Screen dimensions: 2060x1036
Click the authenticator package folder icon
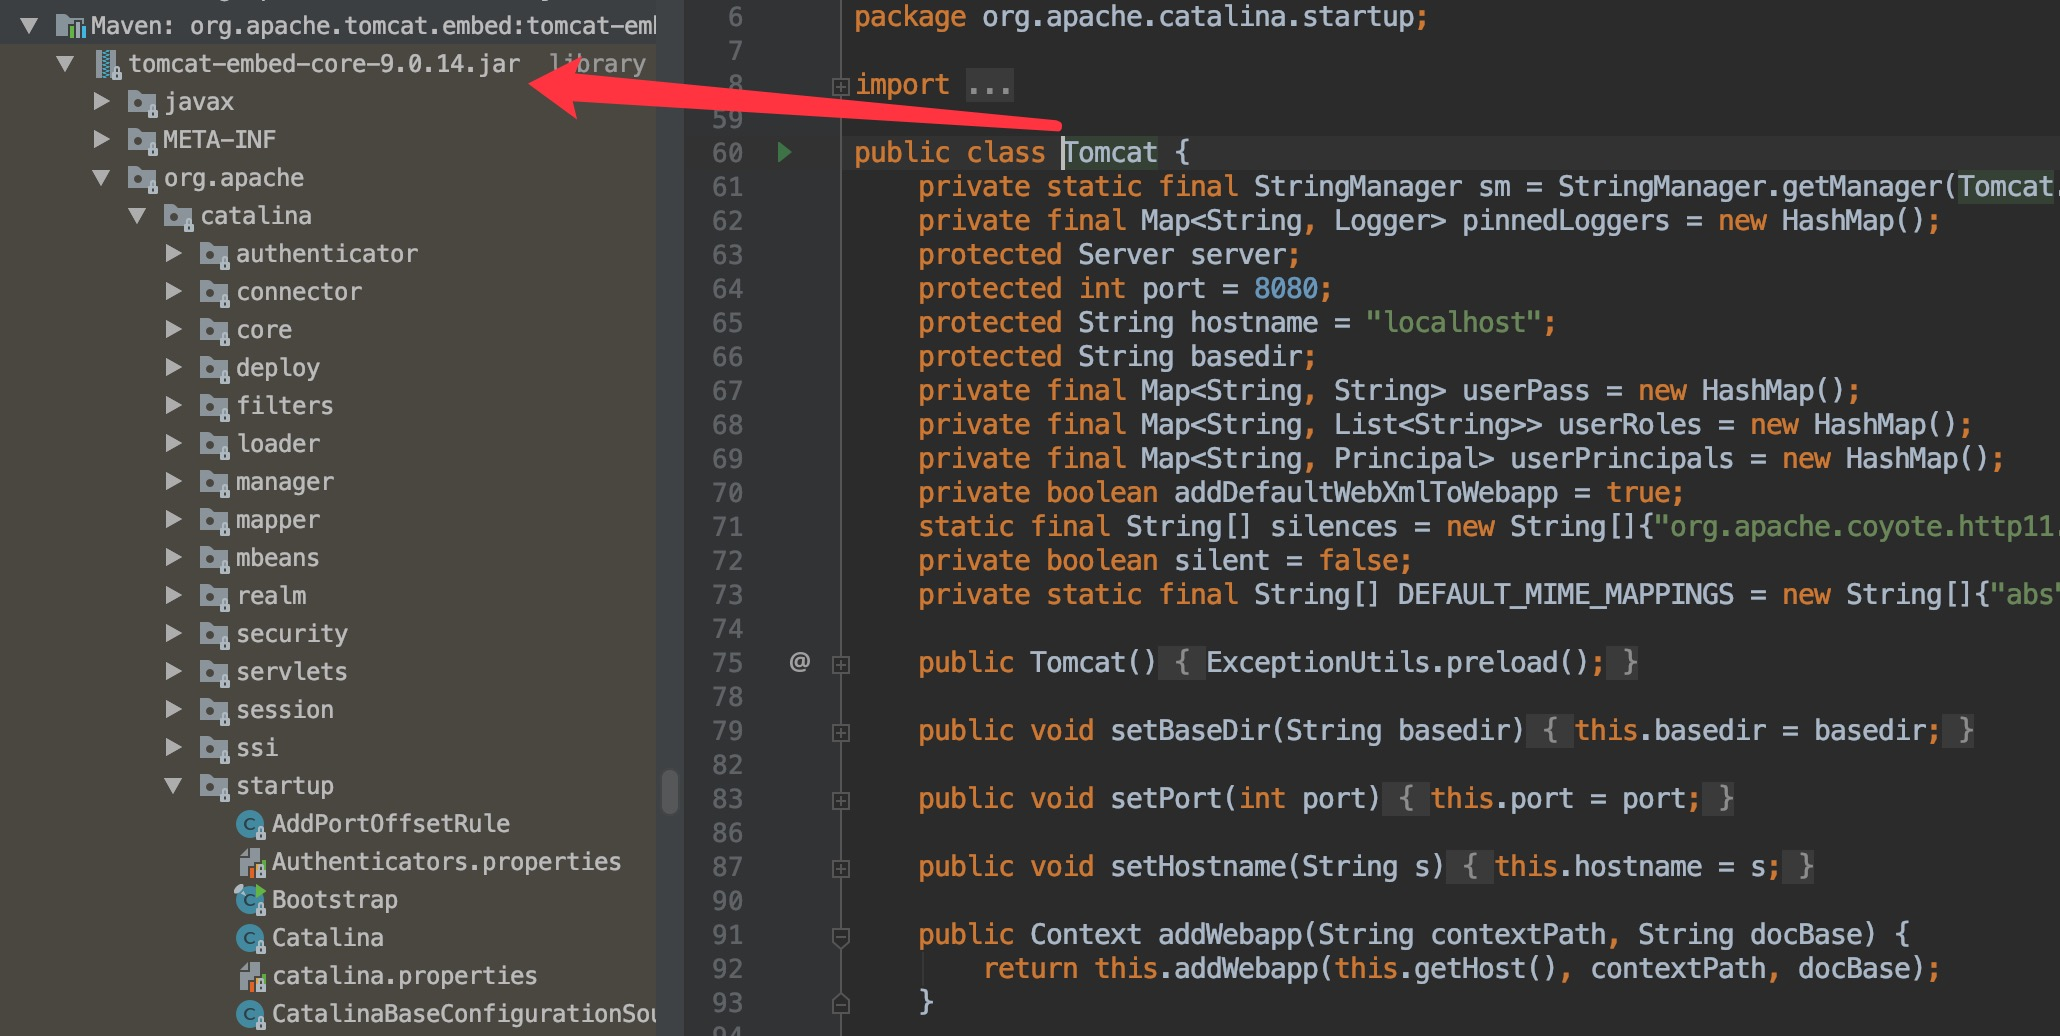[x=215, y=254]
